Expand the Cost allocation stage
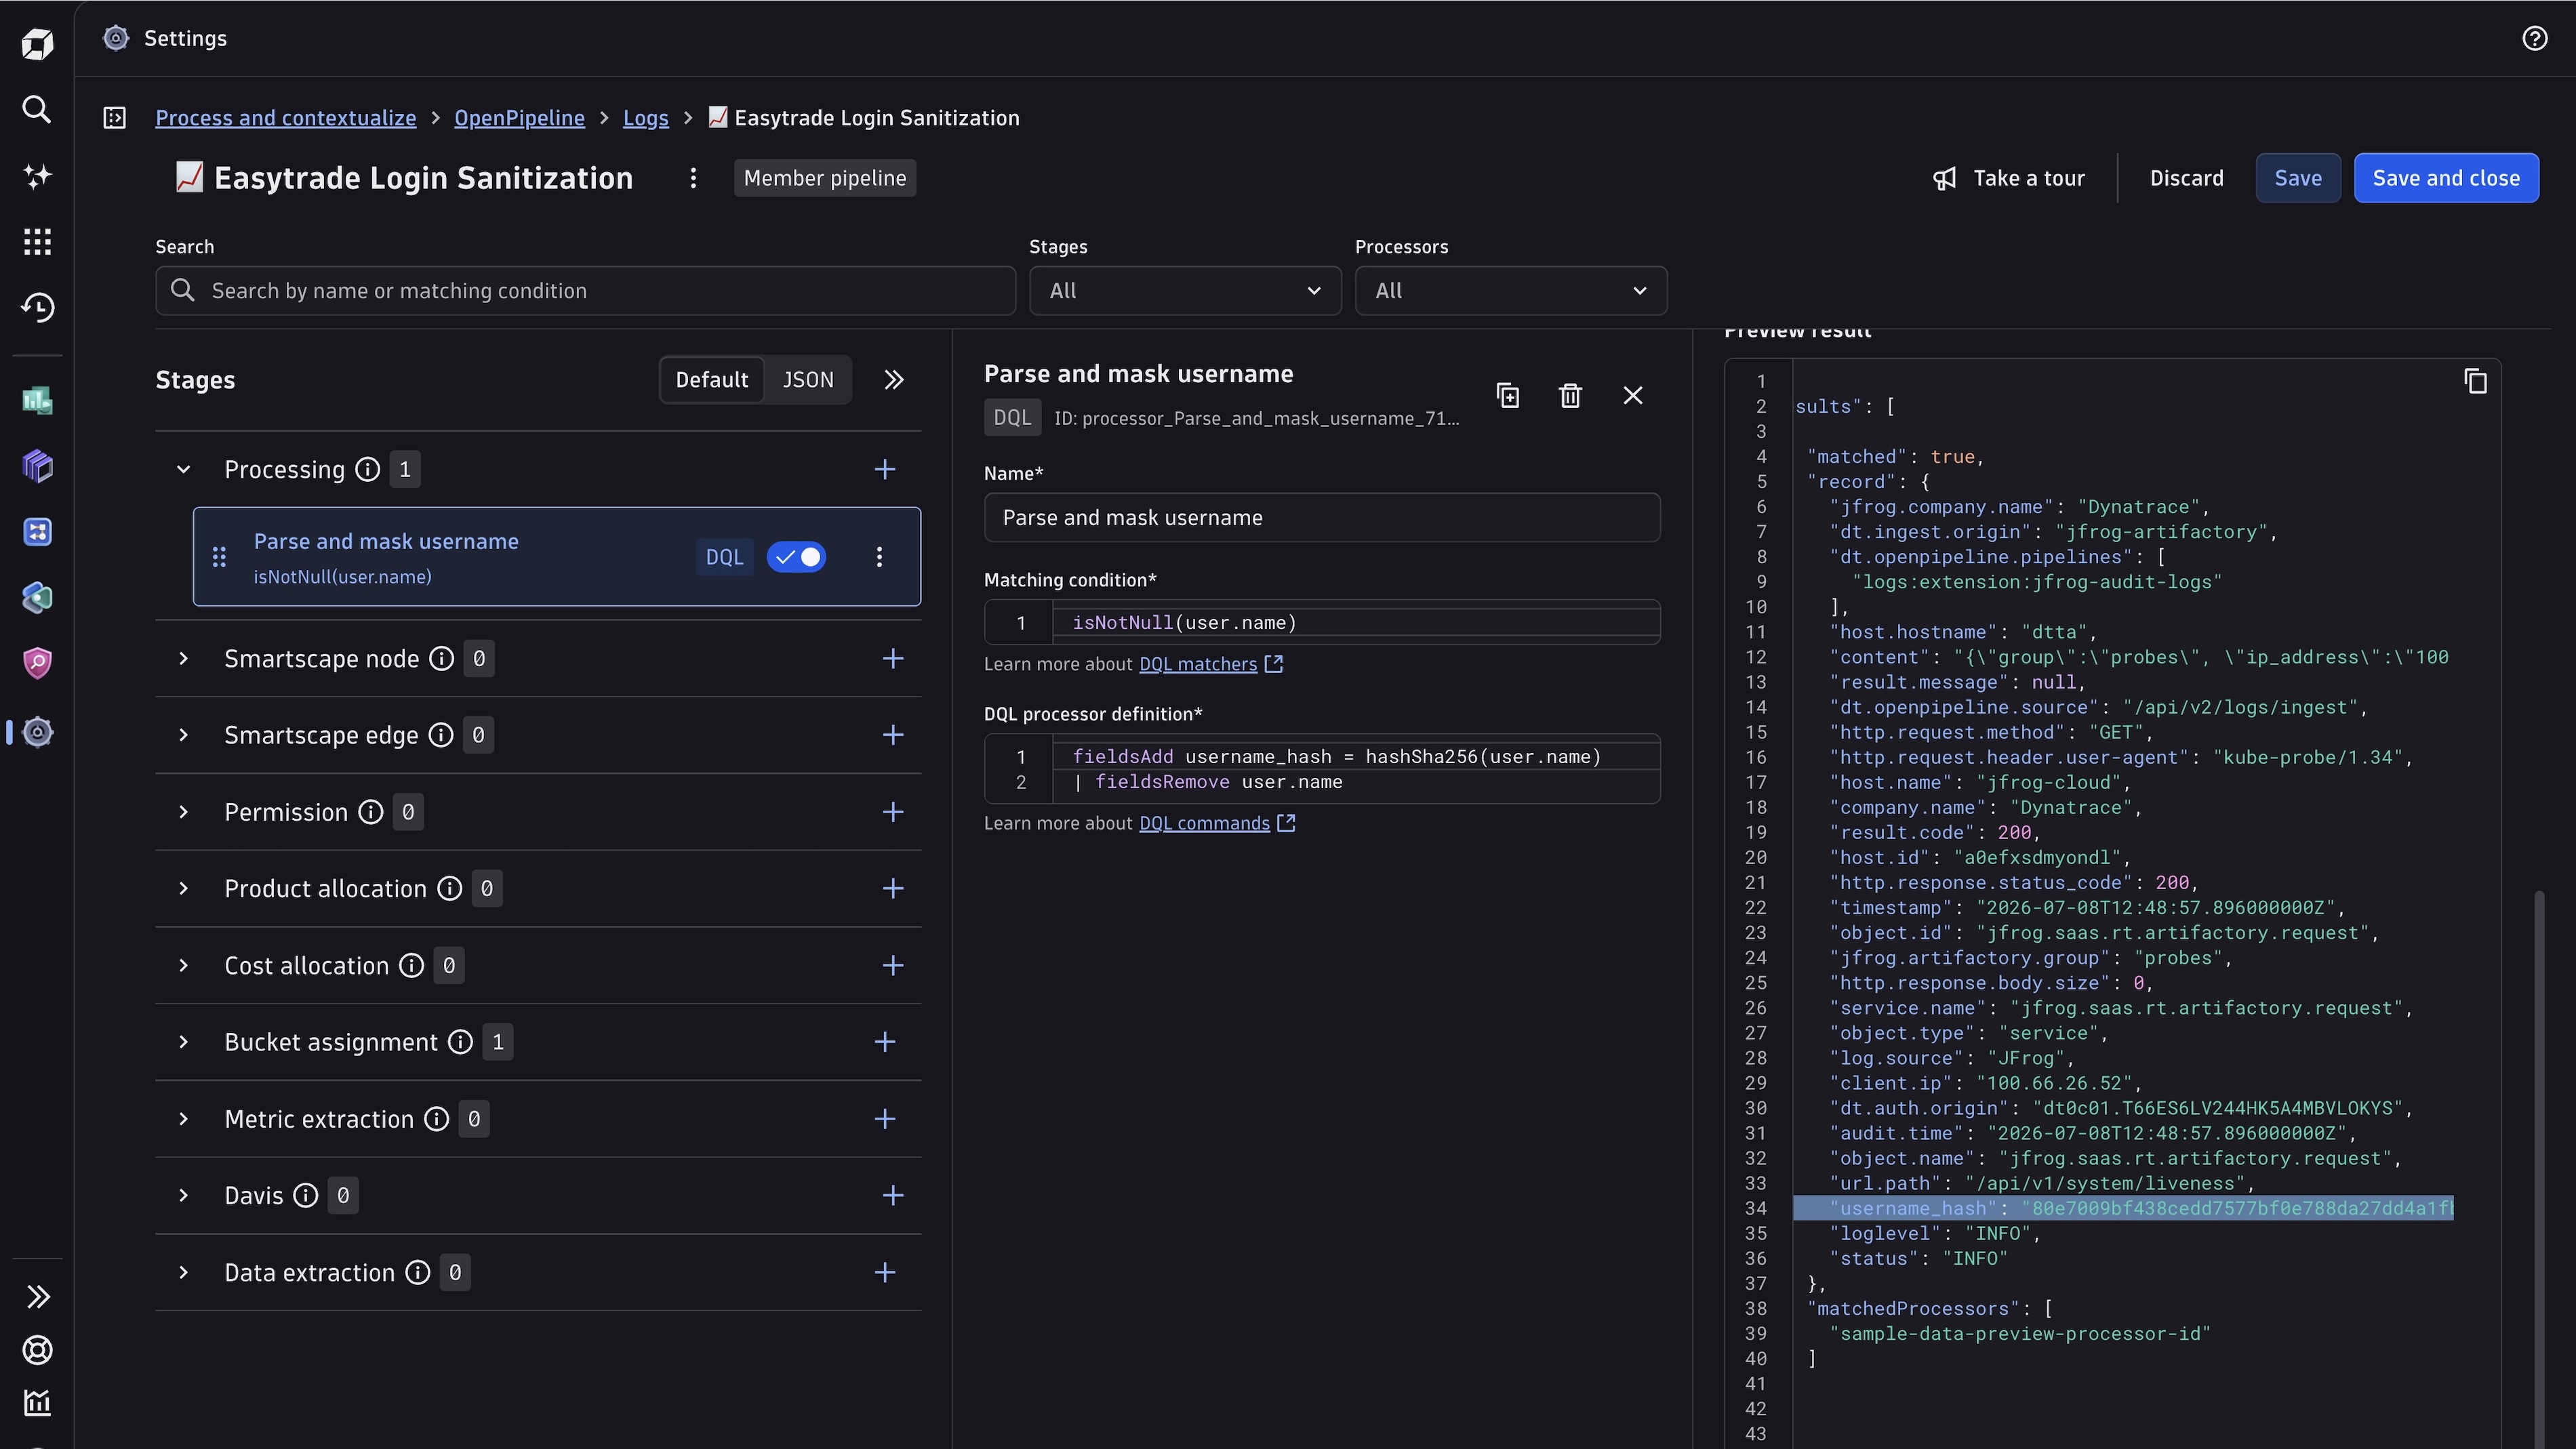The image size is (2576, 1449). pyautogui.click(x=183, y=965)
